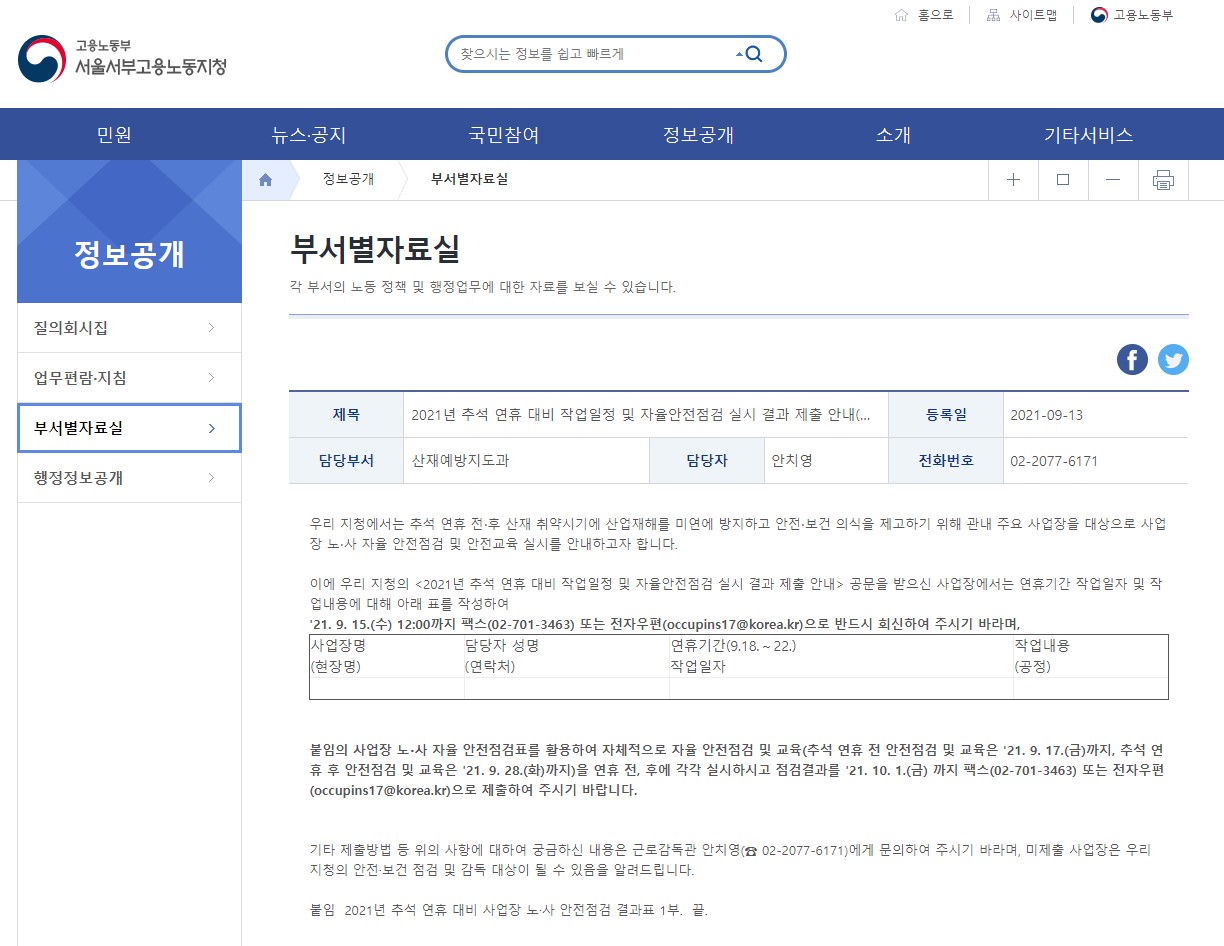Go to home via breadcrumb house icon

point(265,180)
